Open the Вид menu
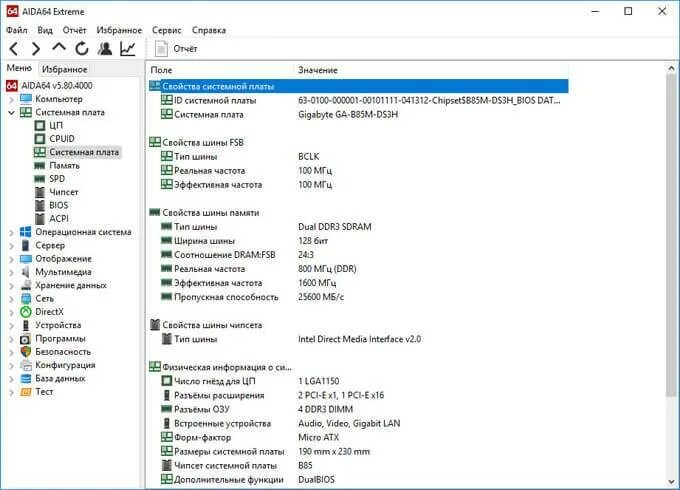Viewport: 680px width, 490px height. [x=45, y=30]
